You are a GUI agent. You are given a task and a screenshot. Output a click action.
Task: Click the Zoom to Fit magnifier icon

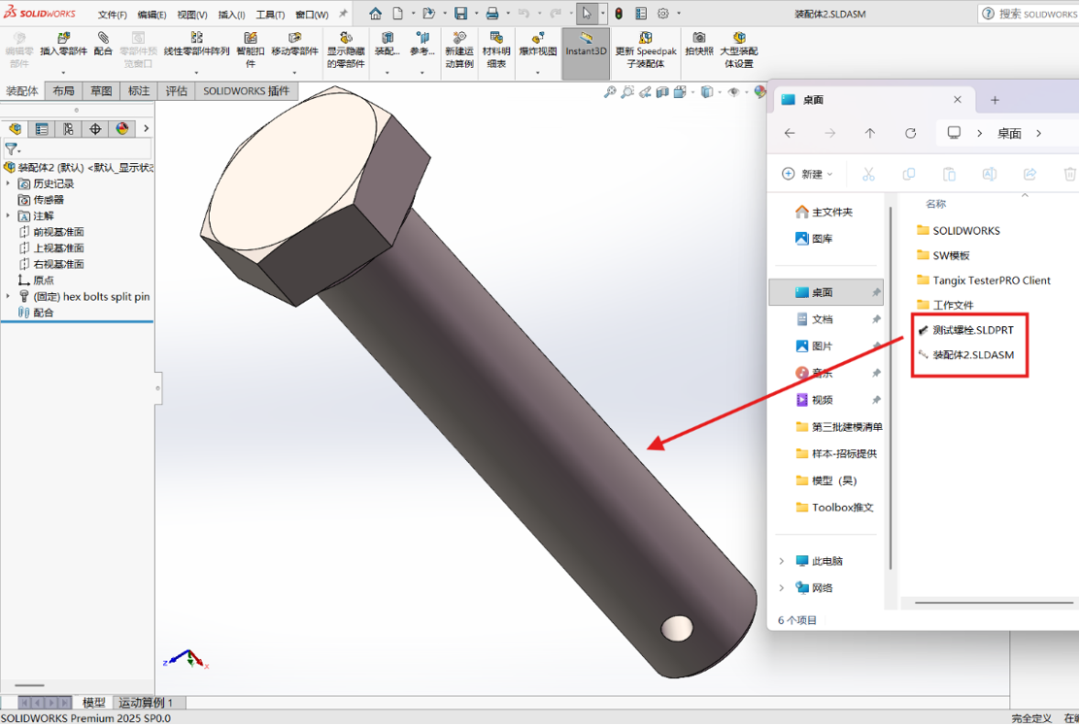[x=610, y=92]
